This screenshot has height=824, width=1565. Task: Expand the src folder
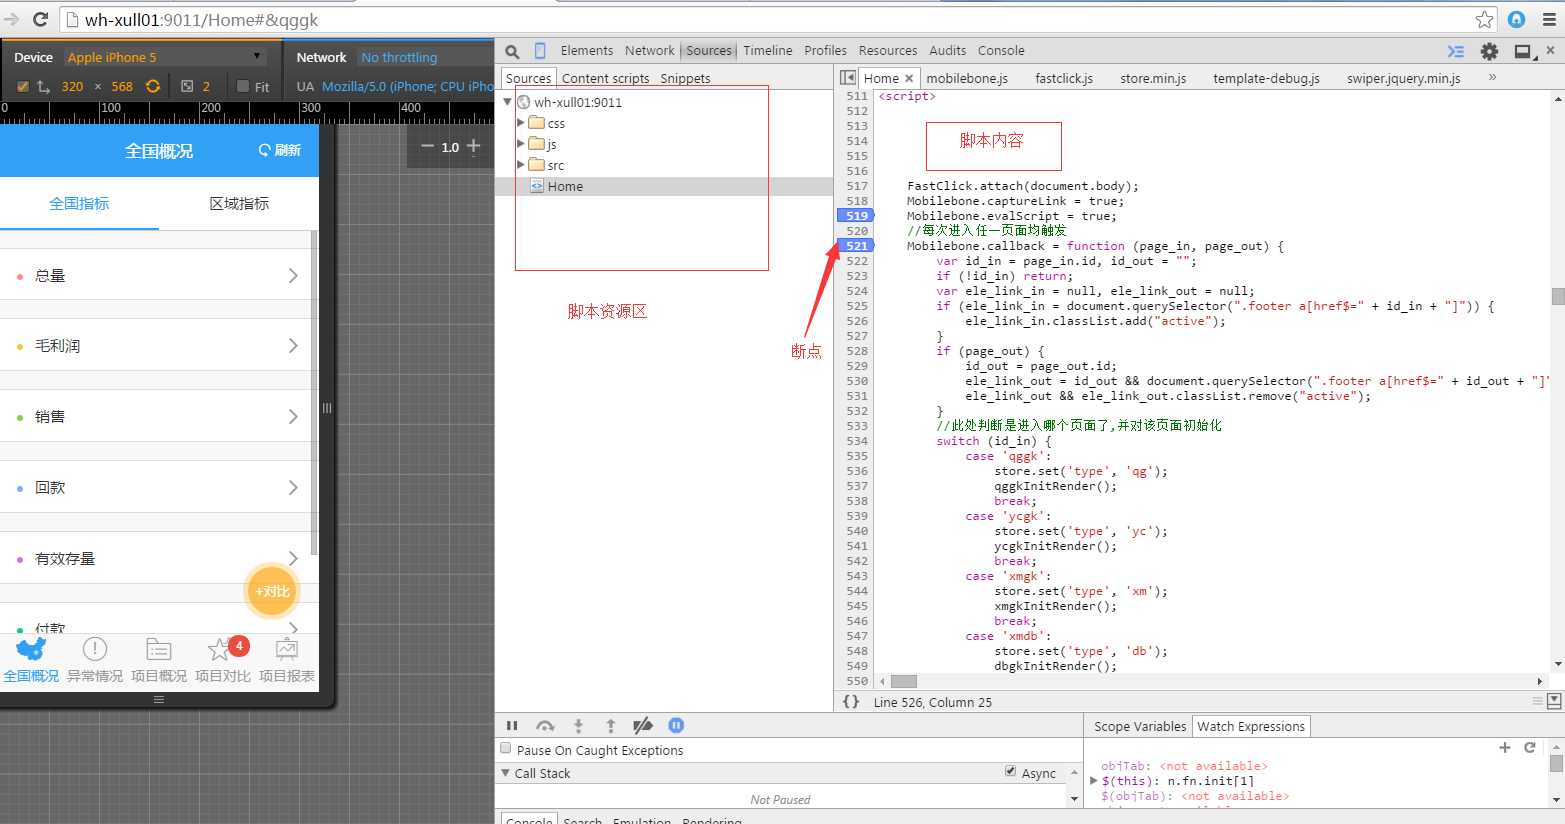point(520,165)
